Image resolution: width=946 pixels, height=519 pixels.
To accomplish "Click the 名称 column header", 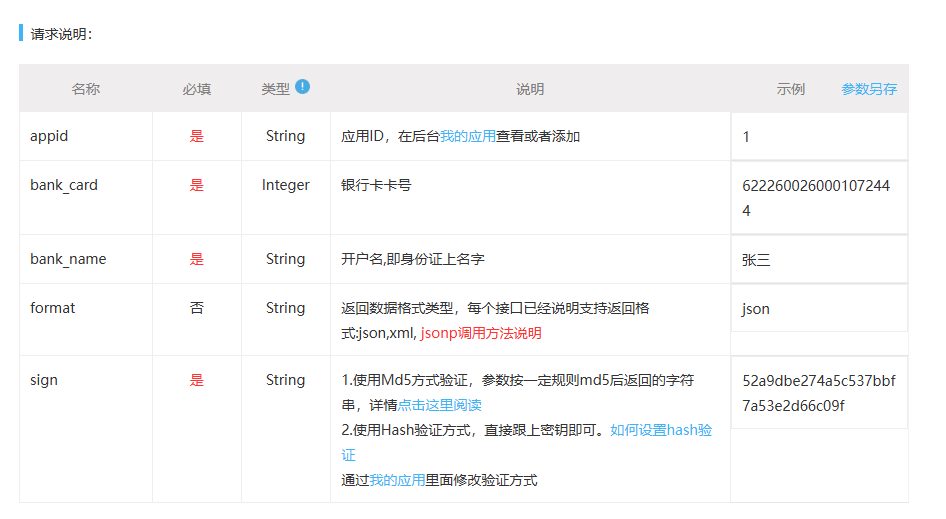I will 86,89.
